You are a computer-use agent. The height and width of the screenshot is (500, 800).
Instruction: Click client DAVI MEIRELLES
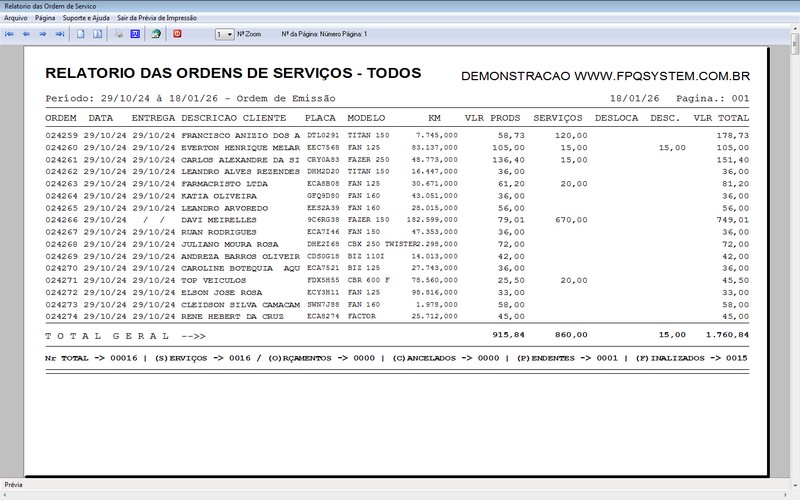tap(219, 220)
